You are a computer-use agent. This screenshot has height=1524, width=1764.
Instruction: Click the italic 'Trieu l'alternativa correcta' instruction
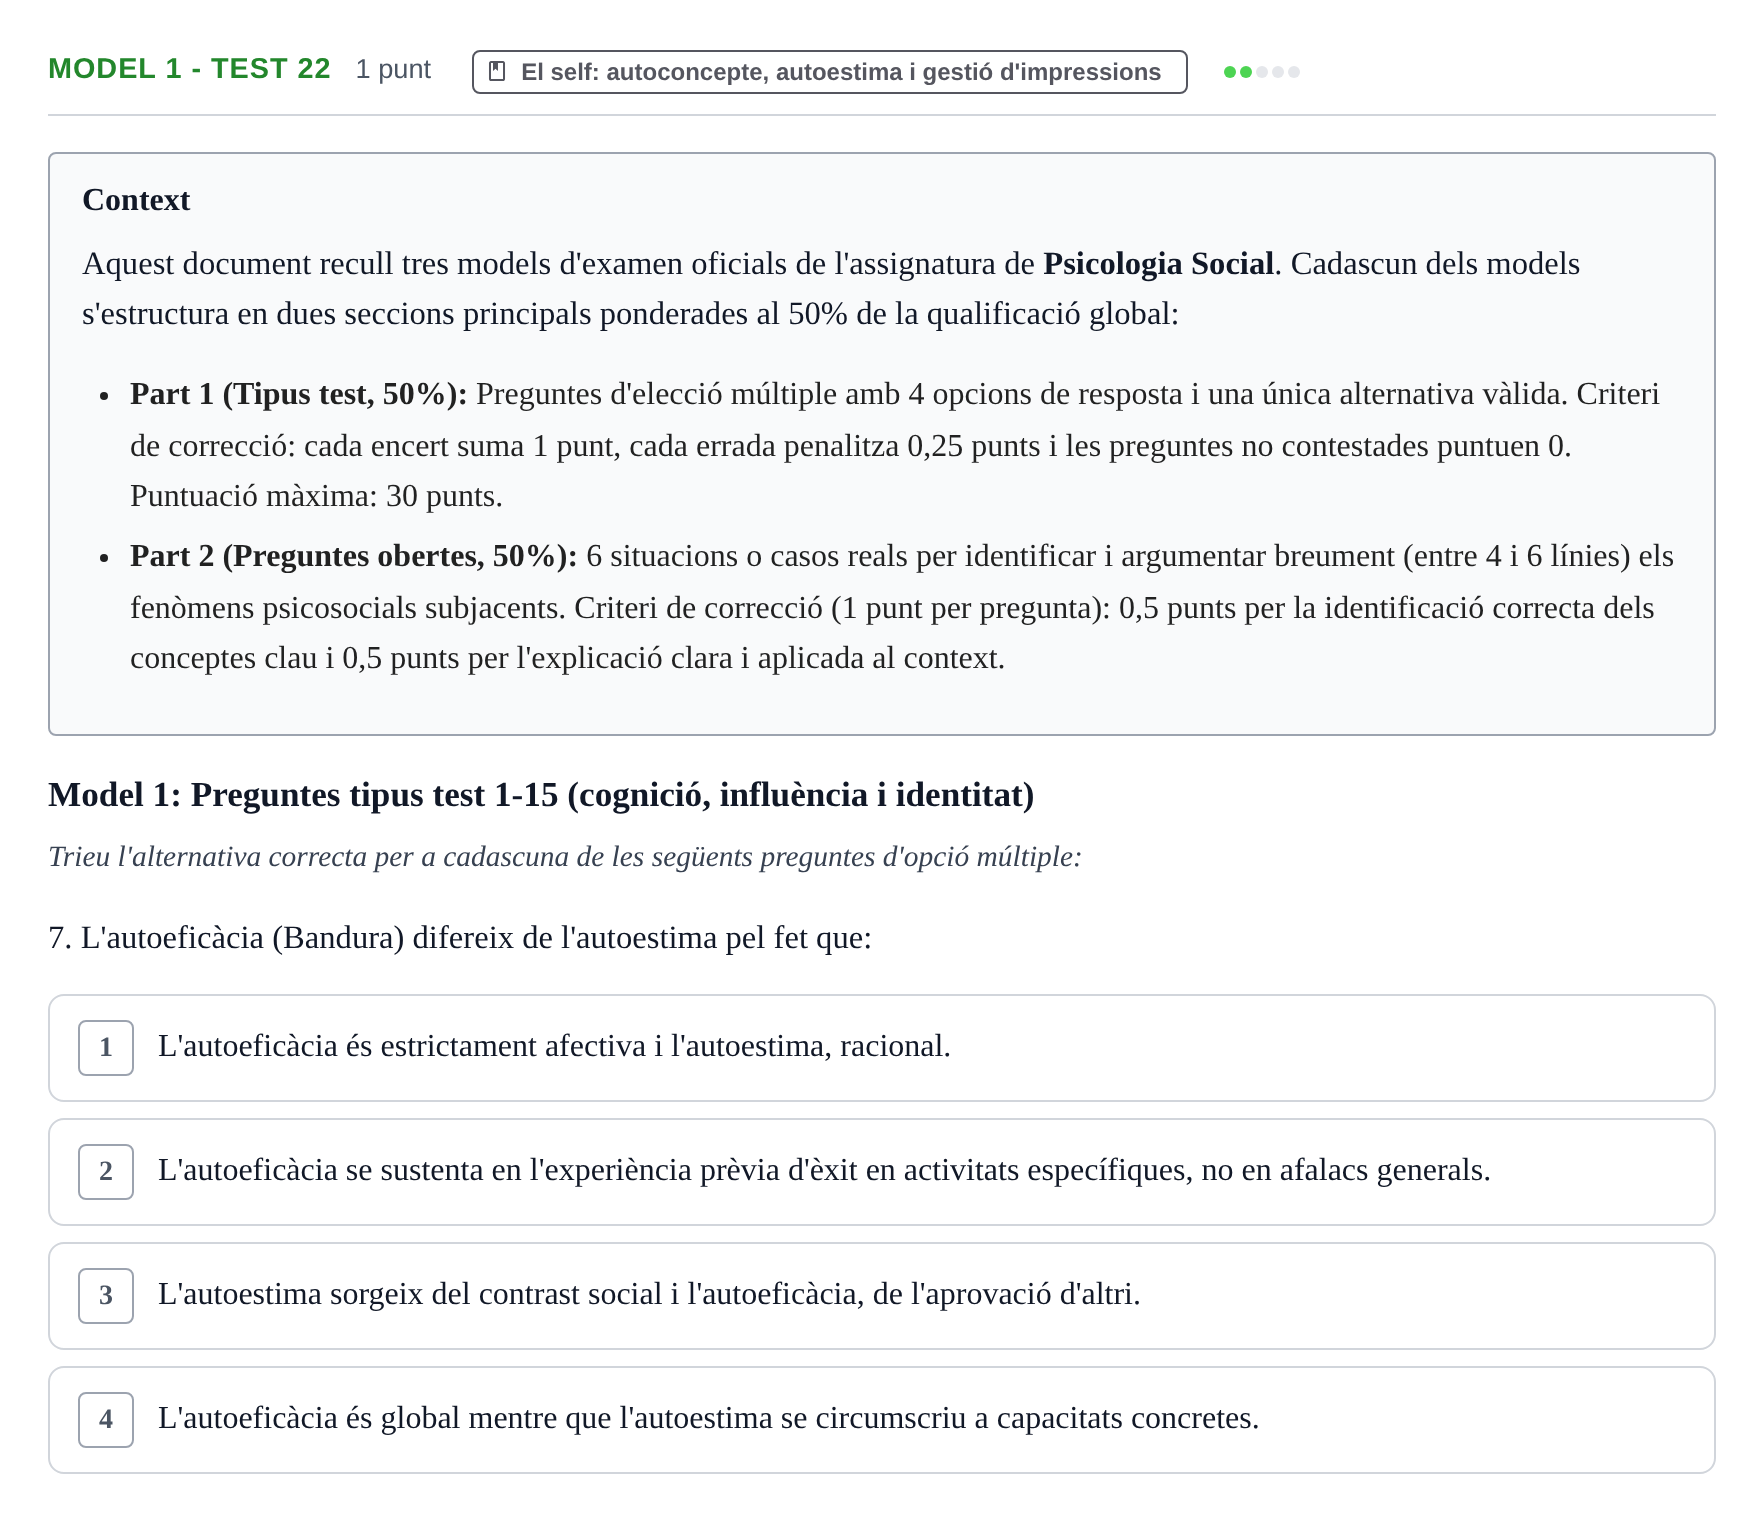click(x=565, y=857)
